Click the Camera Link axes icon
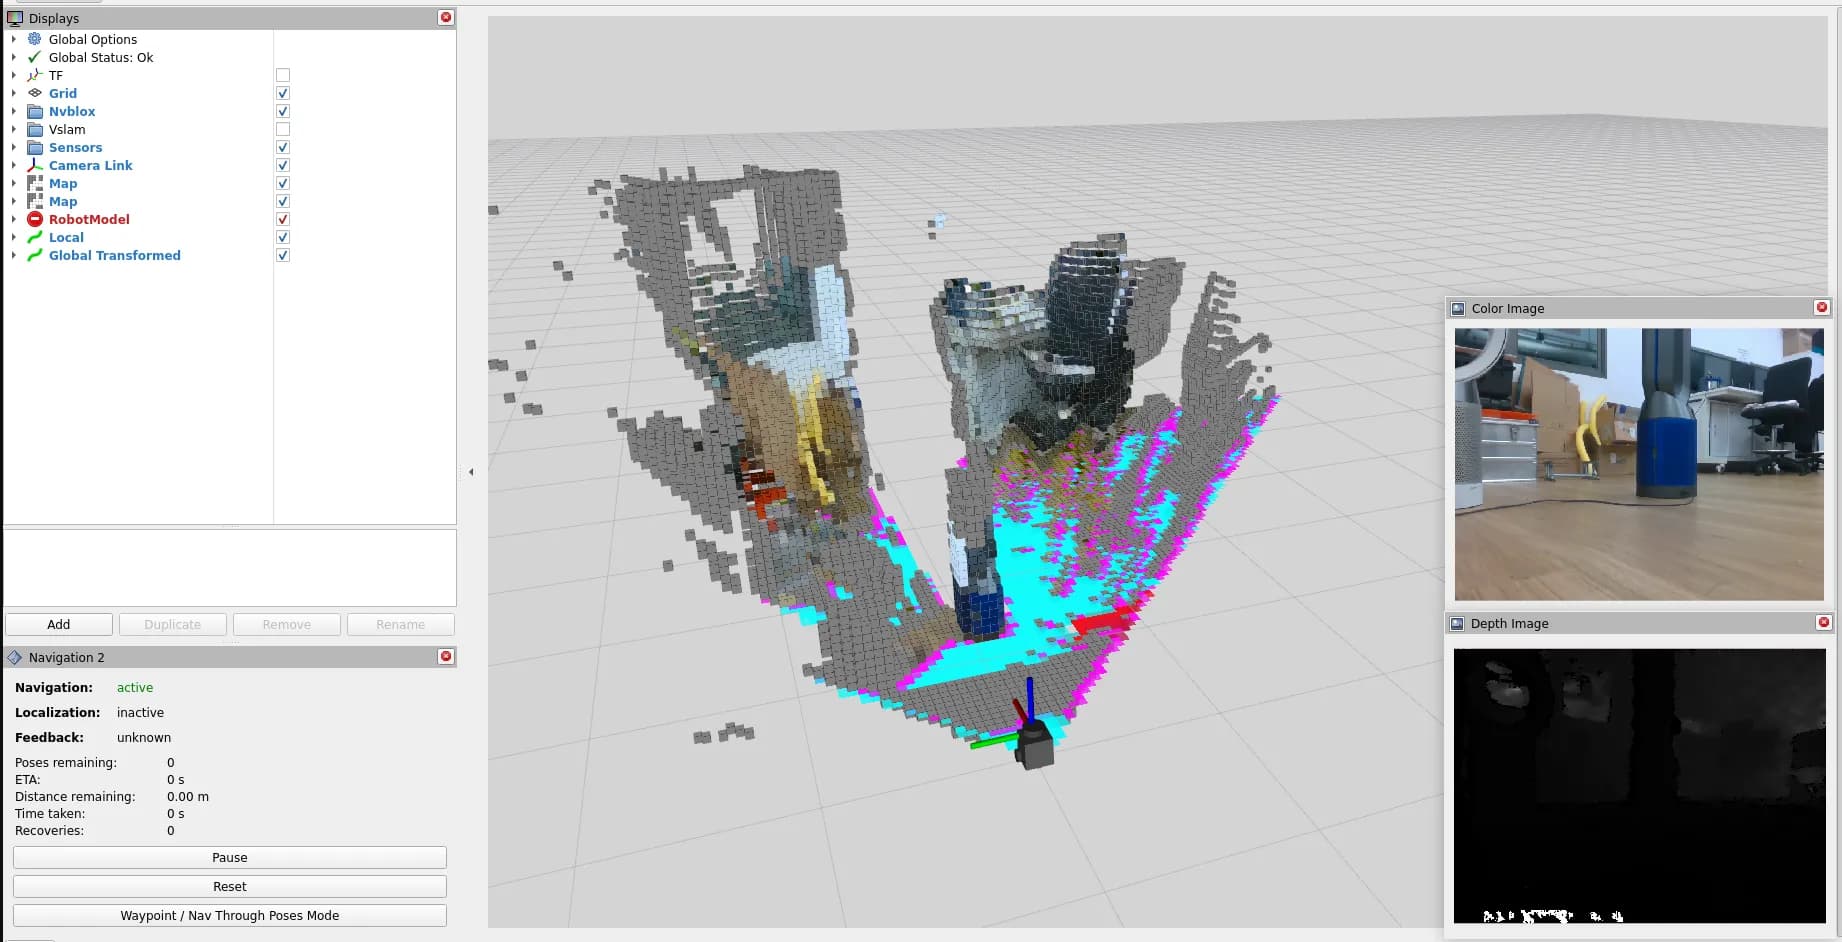The image size is (1842, 942). click(x=35, y=165)
